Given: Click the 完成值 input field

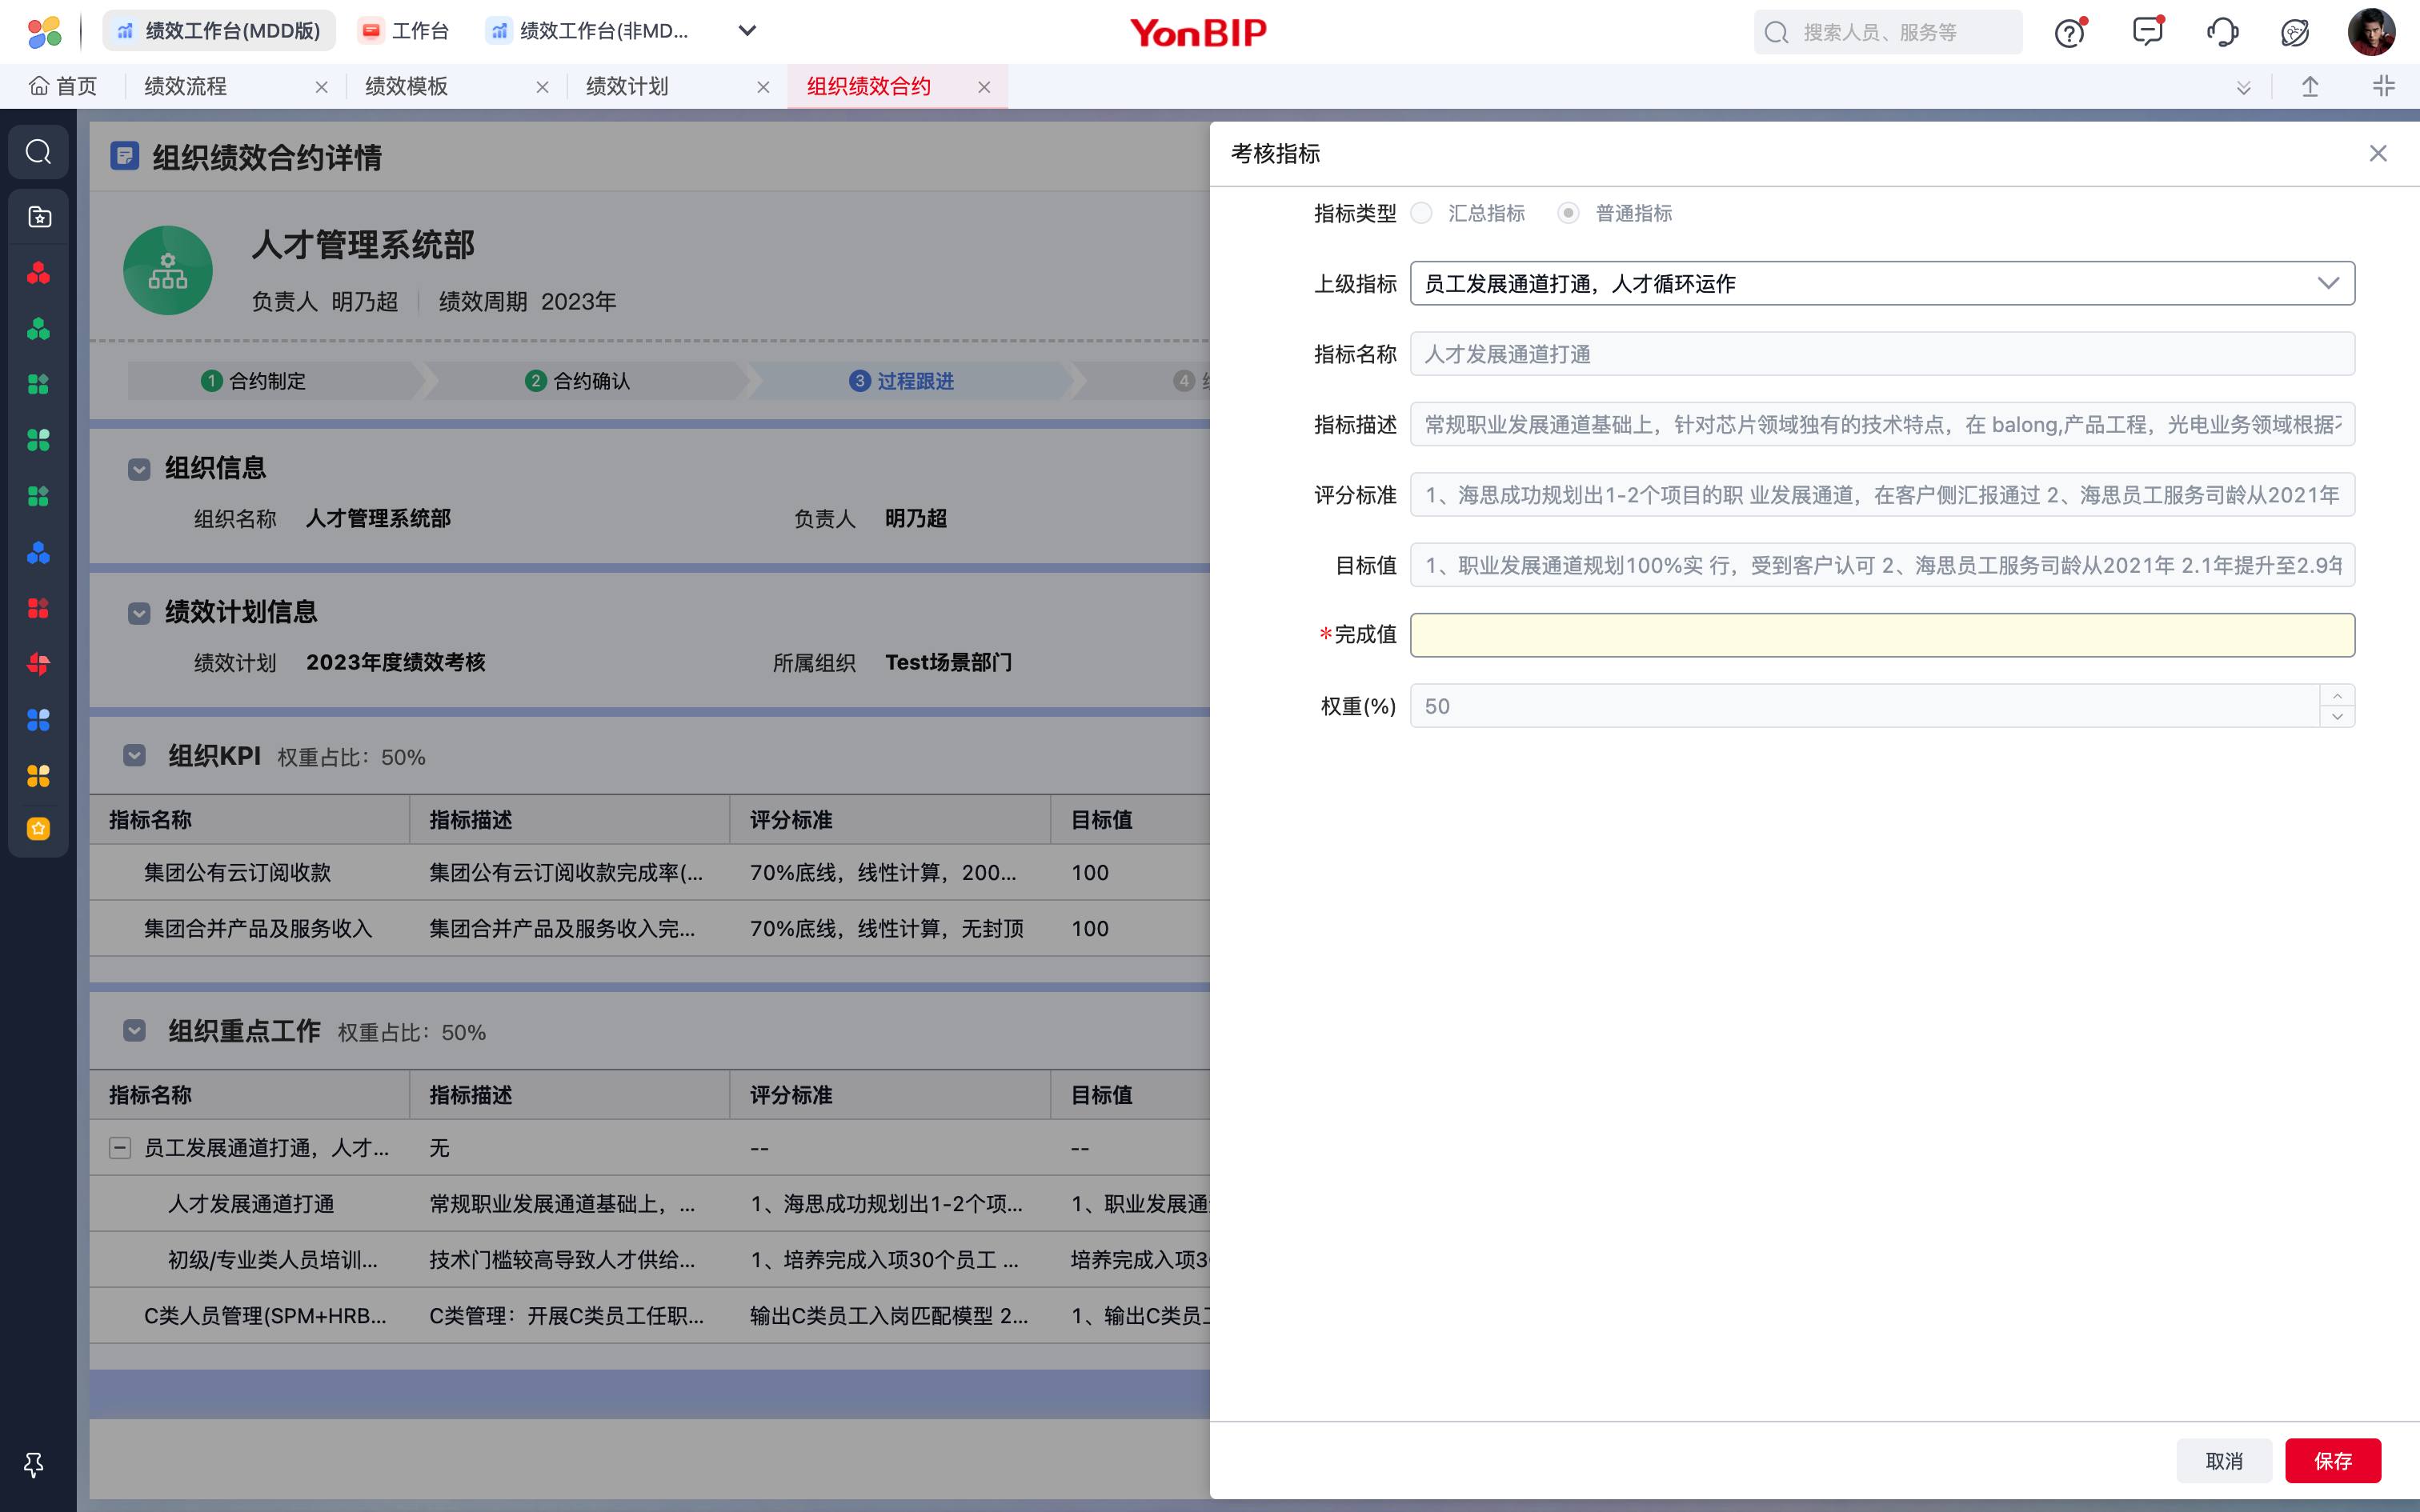Looking at the screenshot, I should [1882, 635].
